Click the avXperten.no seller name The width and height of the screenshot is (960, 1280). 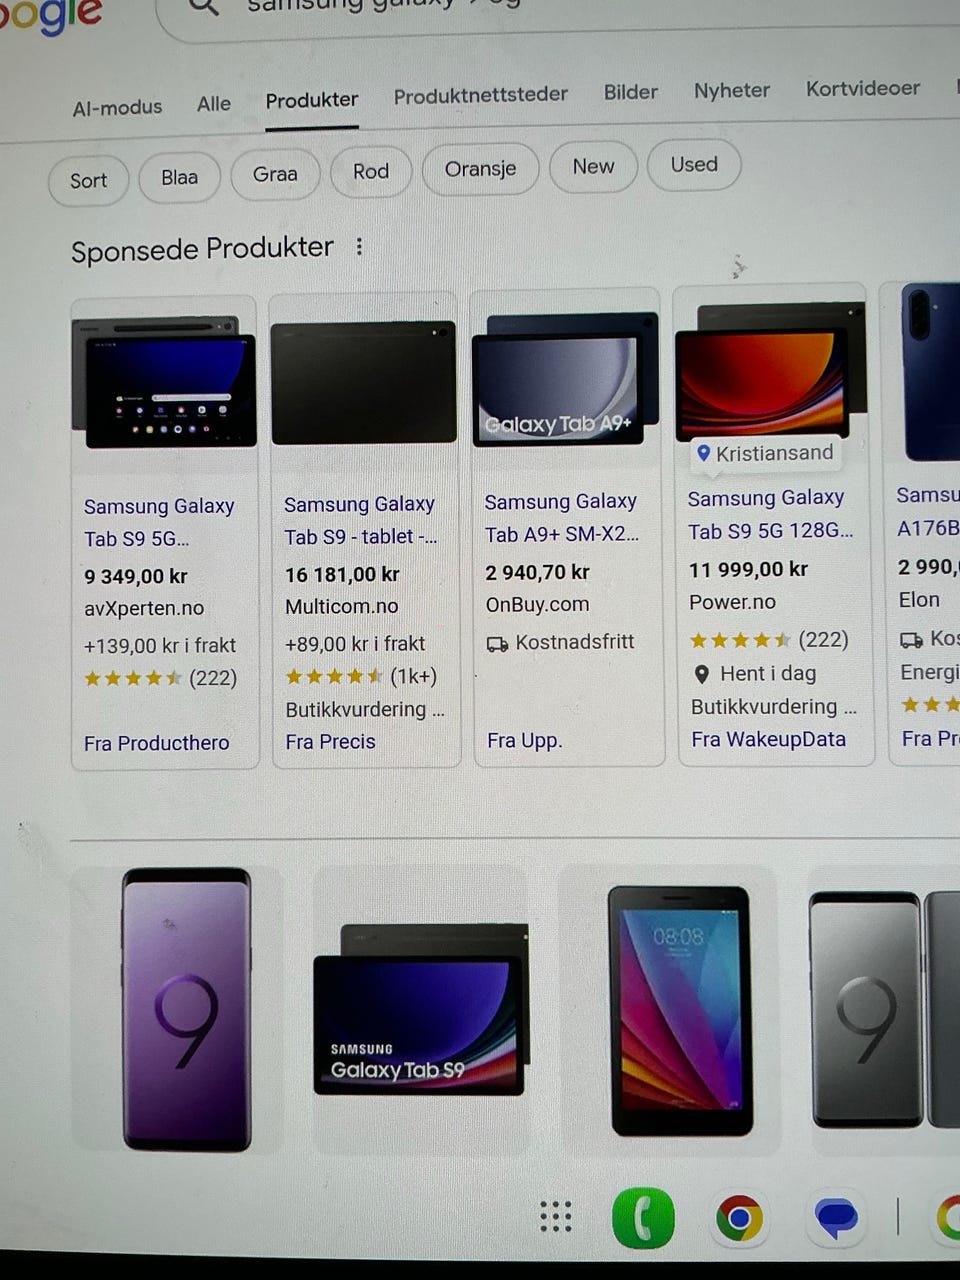[x=144, y=608]
